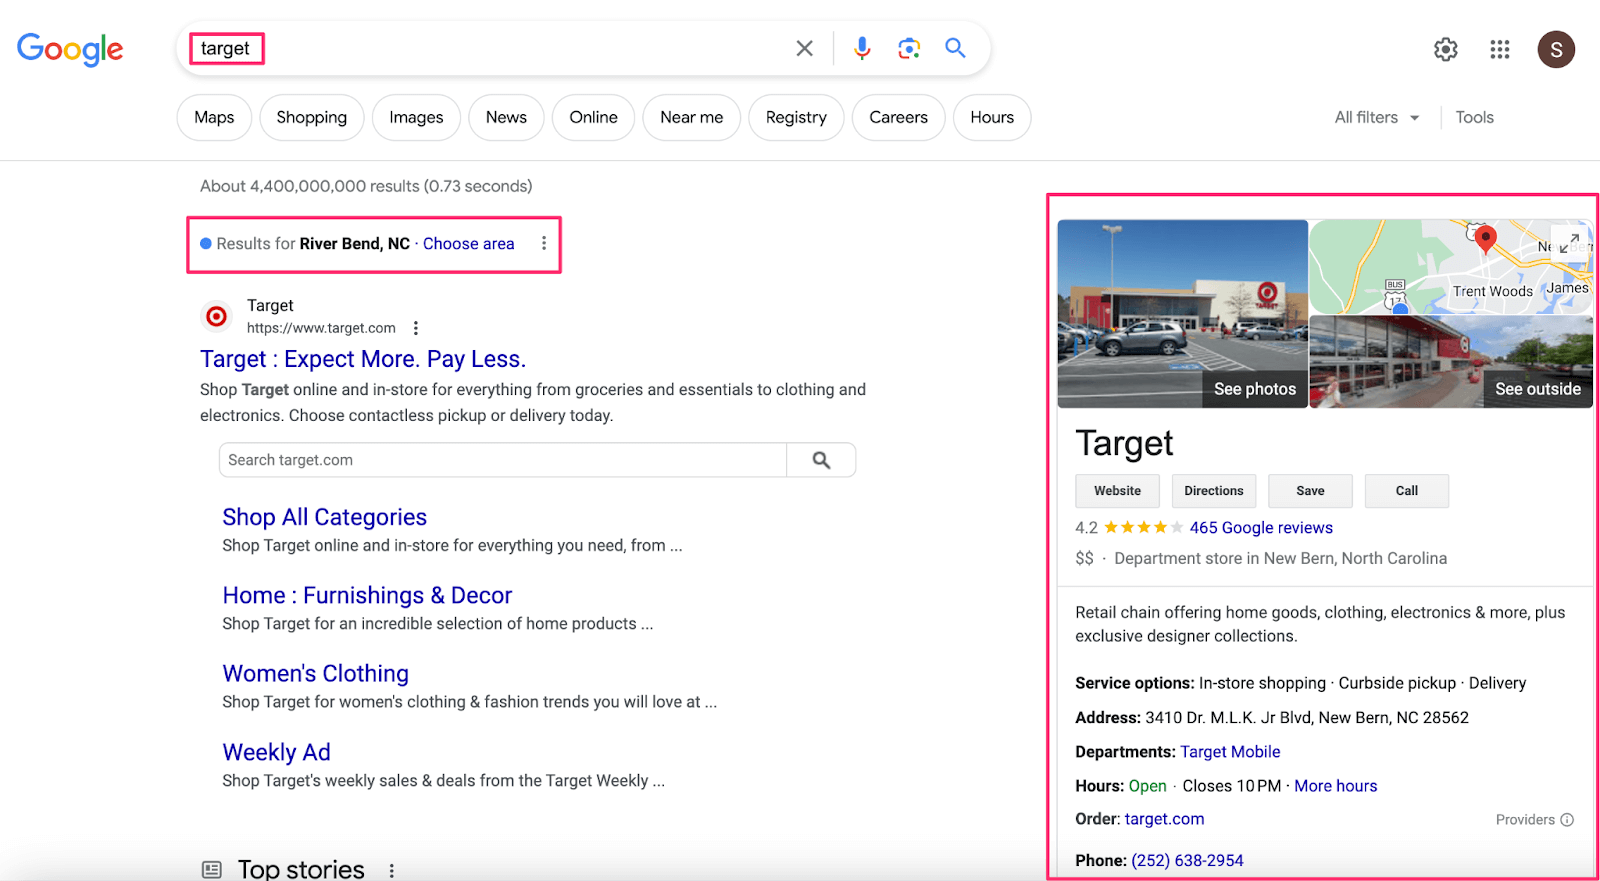Start voice search with the microphone icon
1600x881 pixels.
[862, 48]
